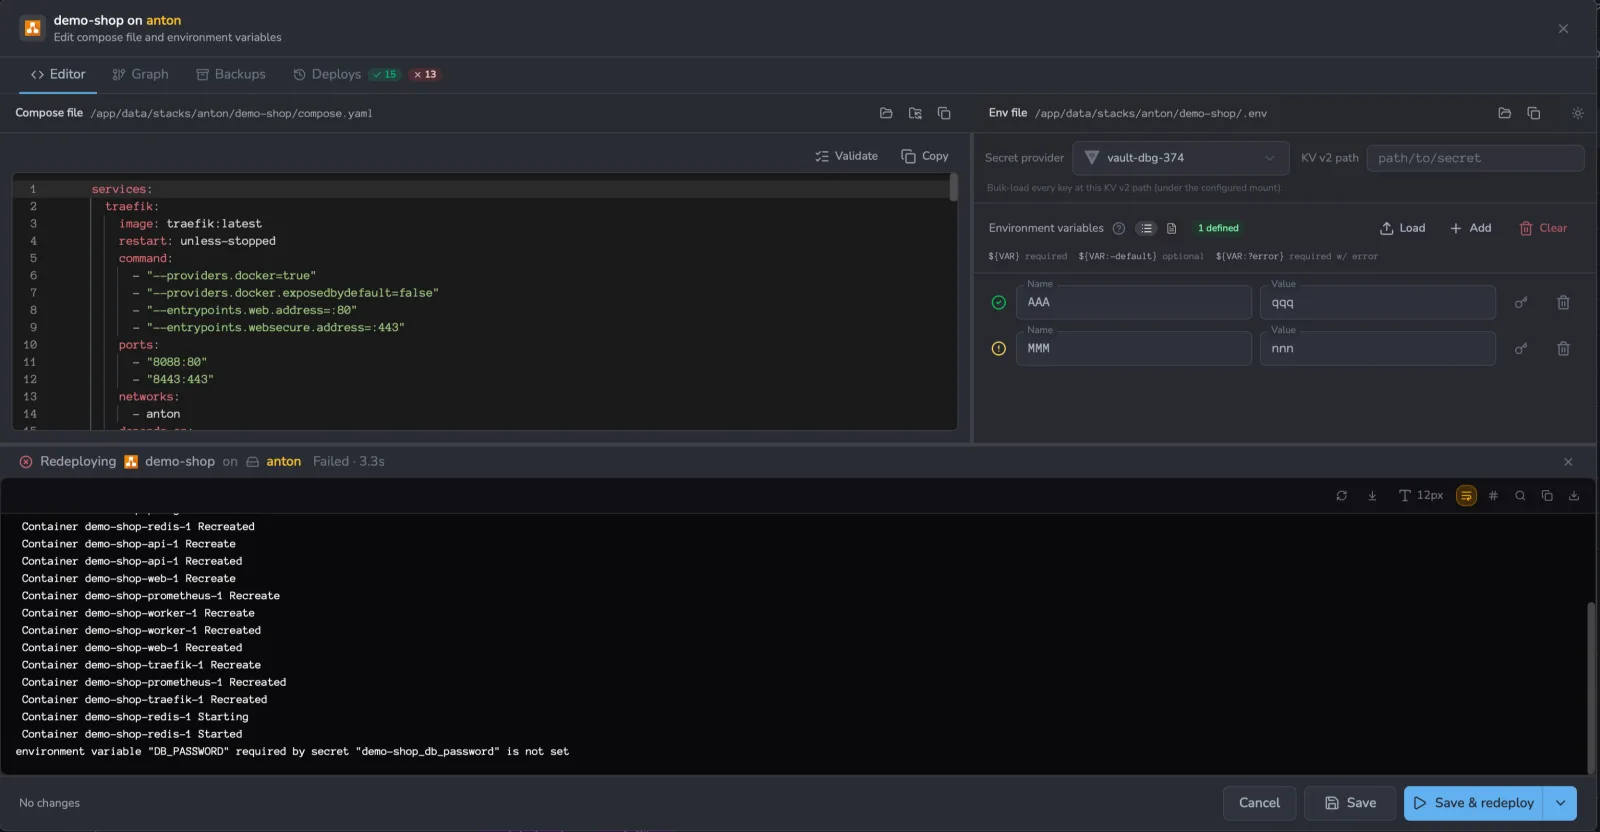Viewport: 1600px width, 832px height.
Task: Click the Environment variables help icon
Action: point(1119,228)
